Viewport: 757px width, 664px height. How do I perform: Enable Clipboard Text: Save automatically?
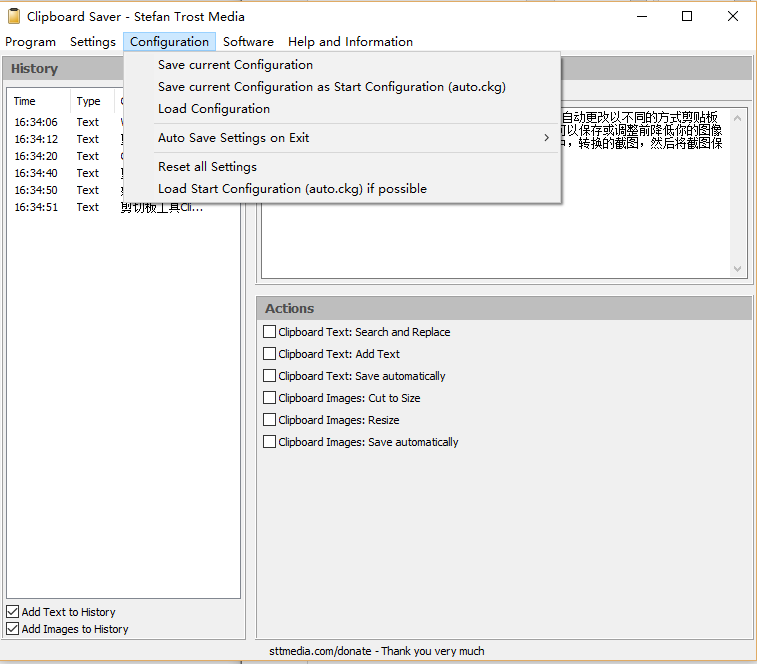click(270, 376)
